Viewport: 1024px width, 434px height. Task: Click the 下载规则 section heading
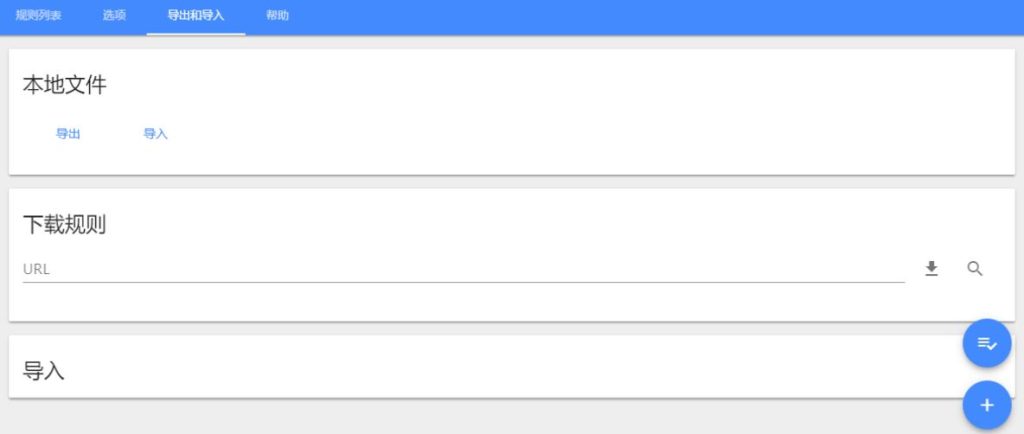click(65, 225)
